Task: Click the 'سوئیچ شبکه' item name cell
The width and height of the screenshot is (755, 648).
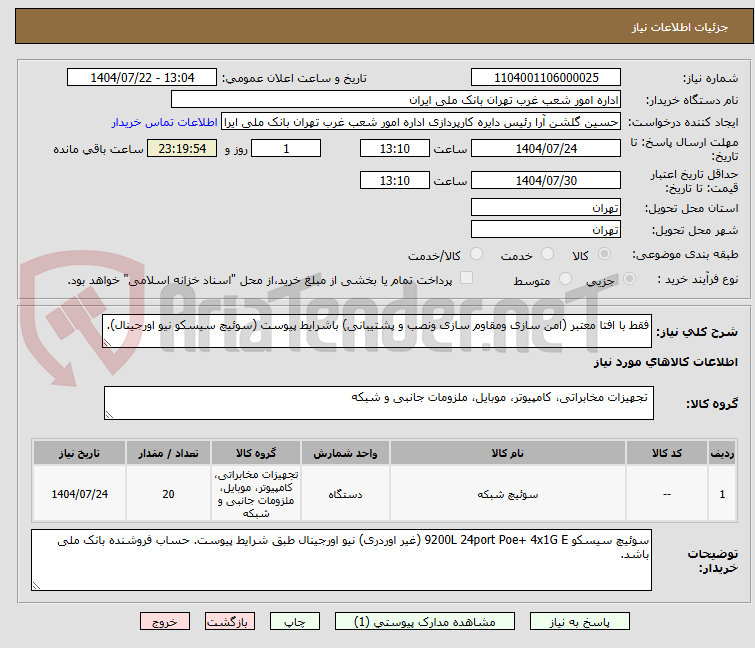Action: 508,494
